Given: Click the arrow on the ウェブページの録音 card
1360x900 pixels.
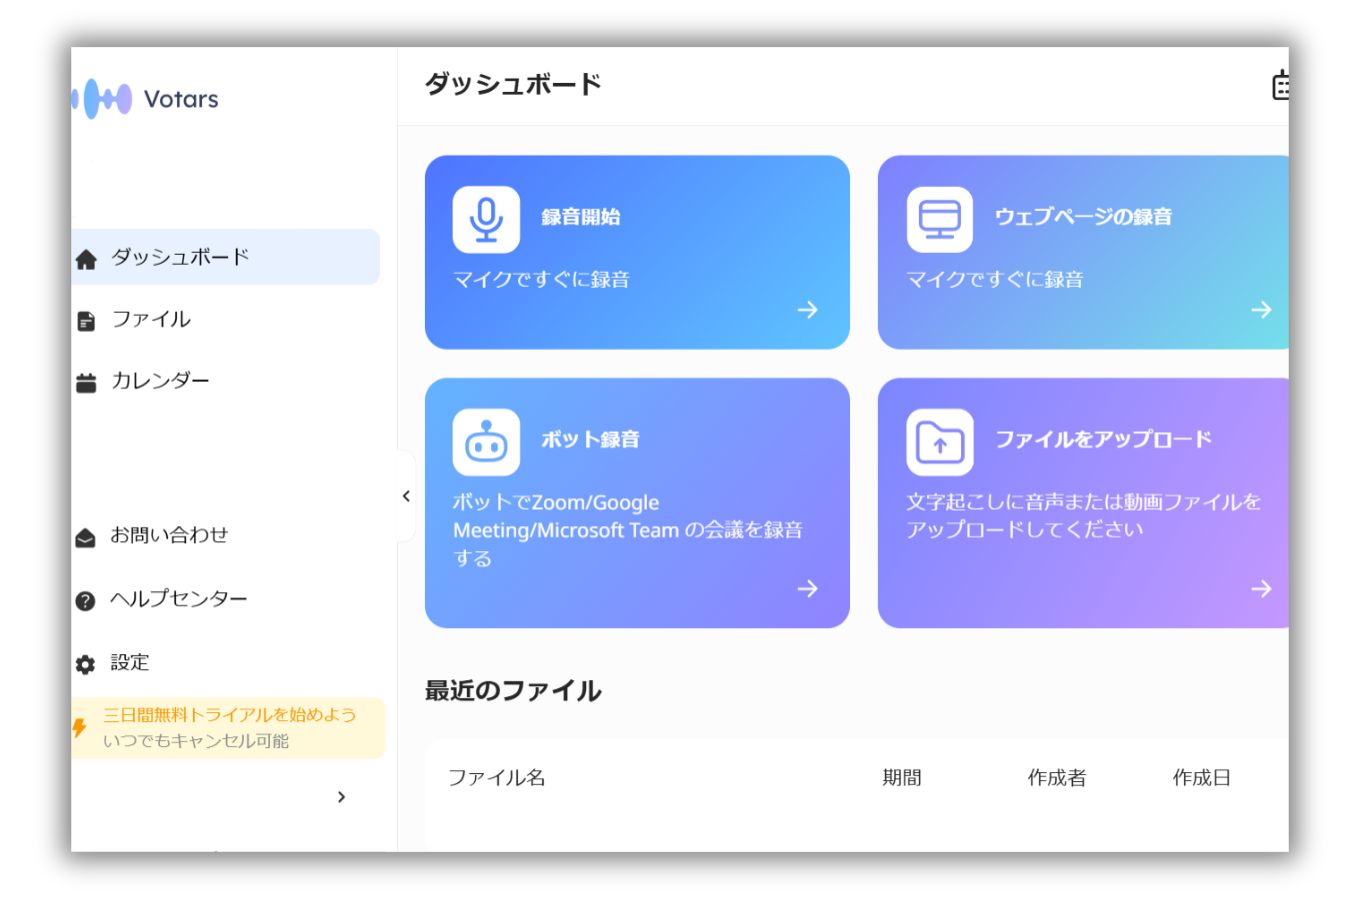Looking at the screenshot, I should 1261,310.
